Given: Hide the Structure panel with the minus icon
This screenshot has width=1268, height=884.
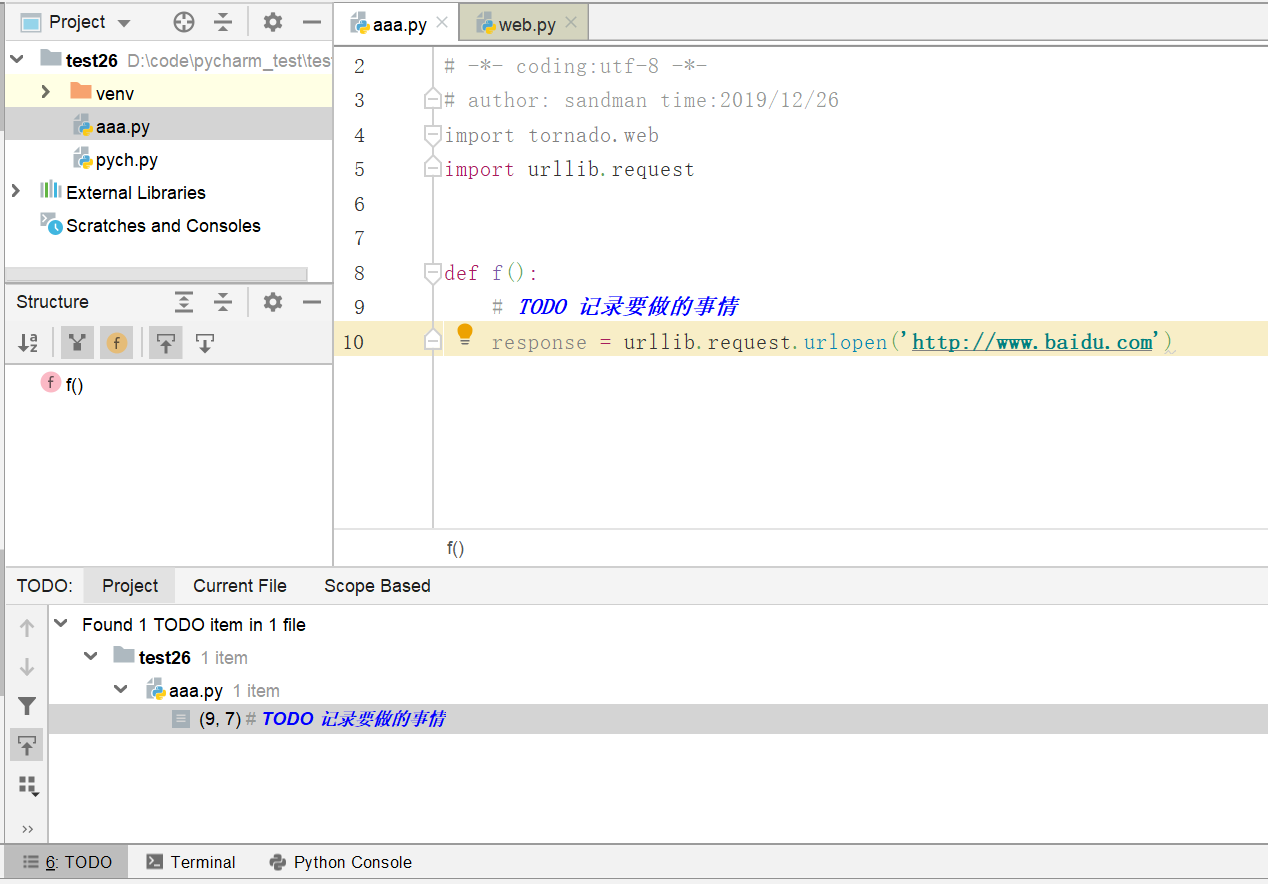Looking at the screenshot, I should tap(312, 302).
